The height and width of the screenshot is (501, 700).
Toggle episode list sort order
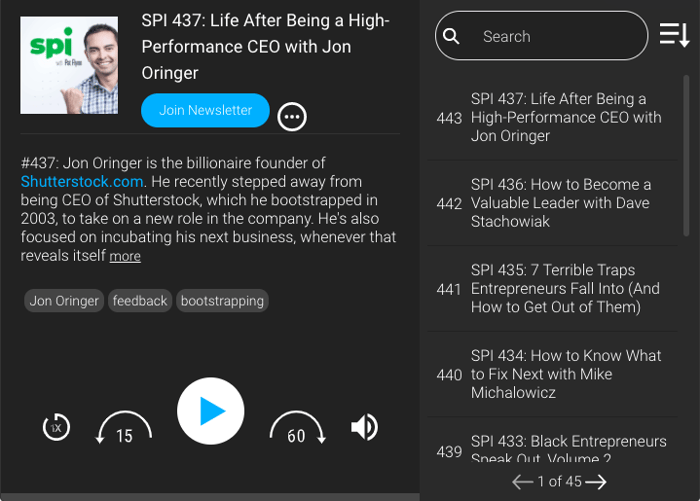[674, 36]
